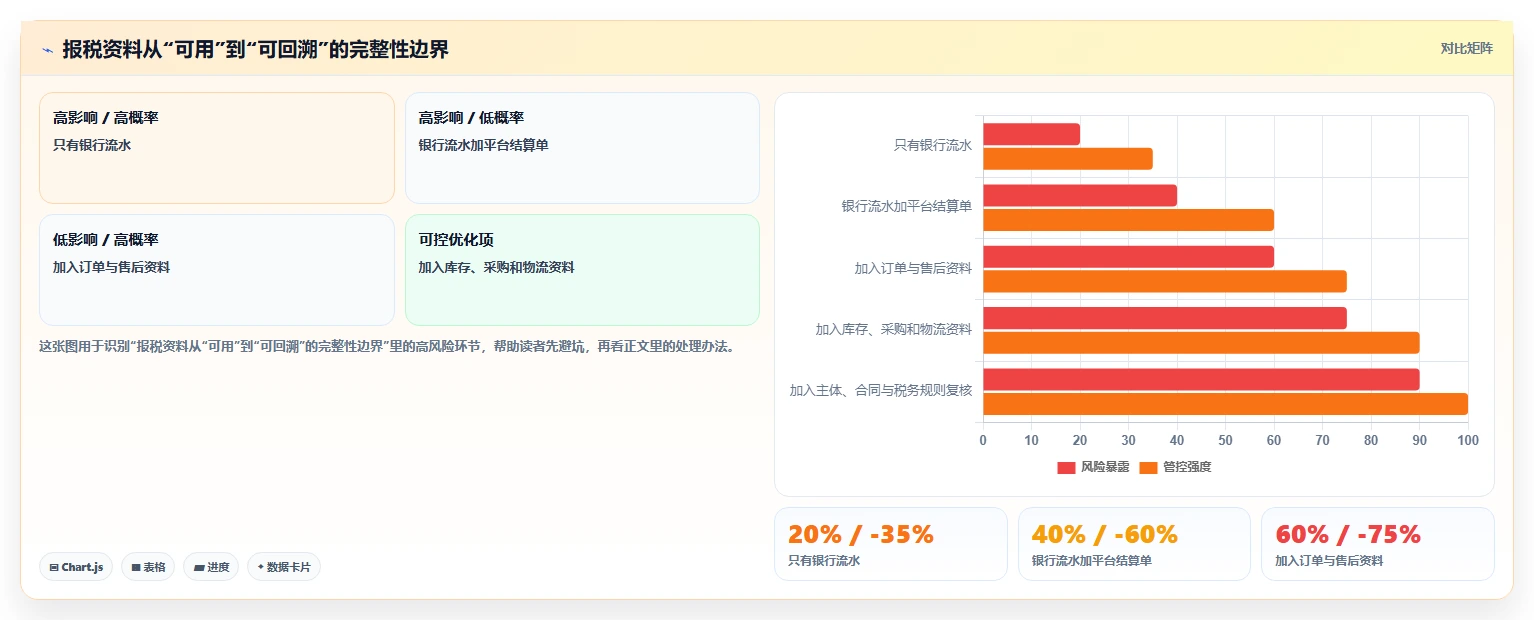1534x620 pixels.
Task: Click the red bar for 加入主体、合同与税务规则复核
Action: (1201, 379)
